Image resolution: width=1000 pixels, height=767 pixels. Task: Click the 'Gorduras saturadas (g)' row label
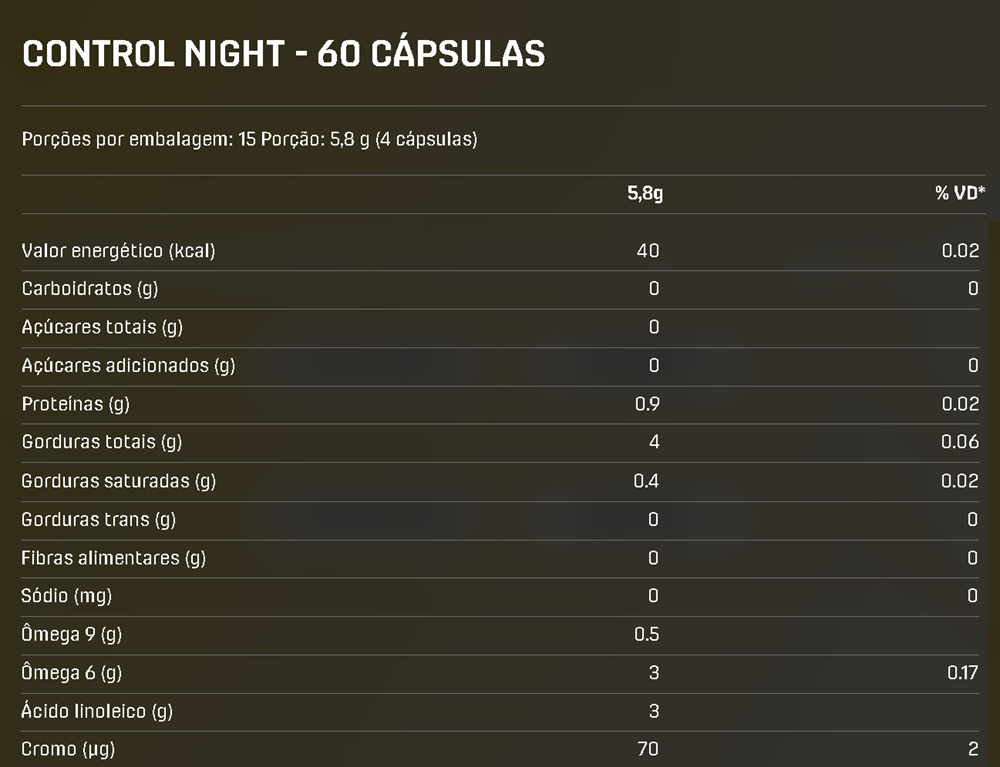119,481
